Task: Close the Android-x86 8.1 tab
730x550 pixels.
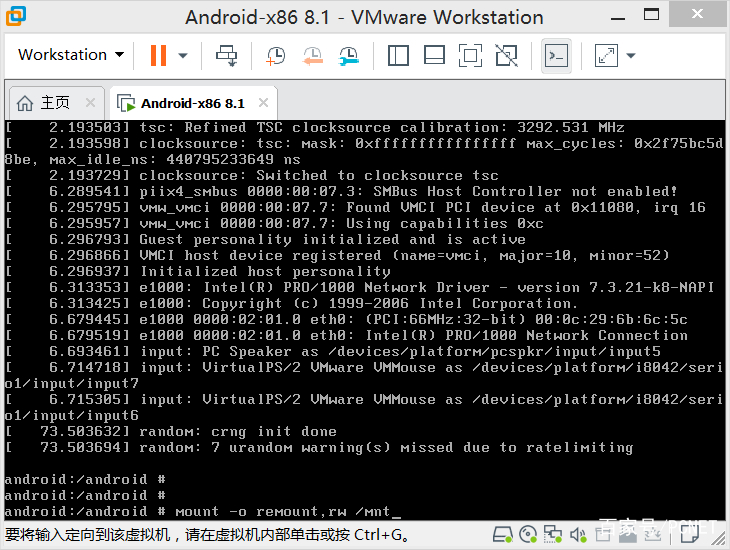Action: [264, 102]
